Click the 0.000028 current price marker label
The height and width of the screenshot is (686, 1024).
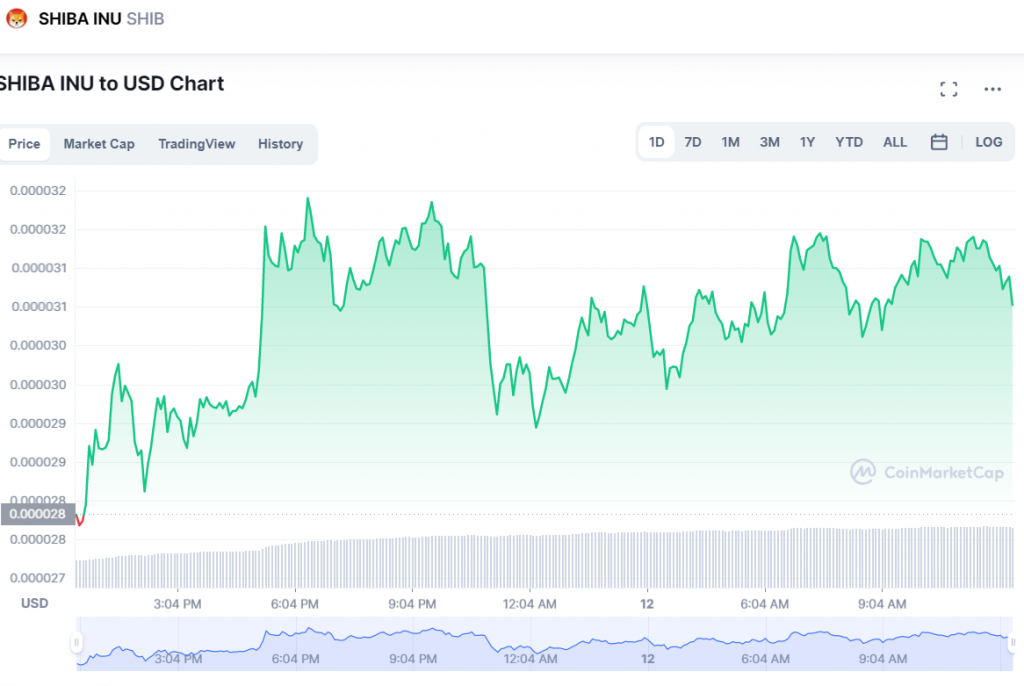38,514
